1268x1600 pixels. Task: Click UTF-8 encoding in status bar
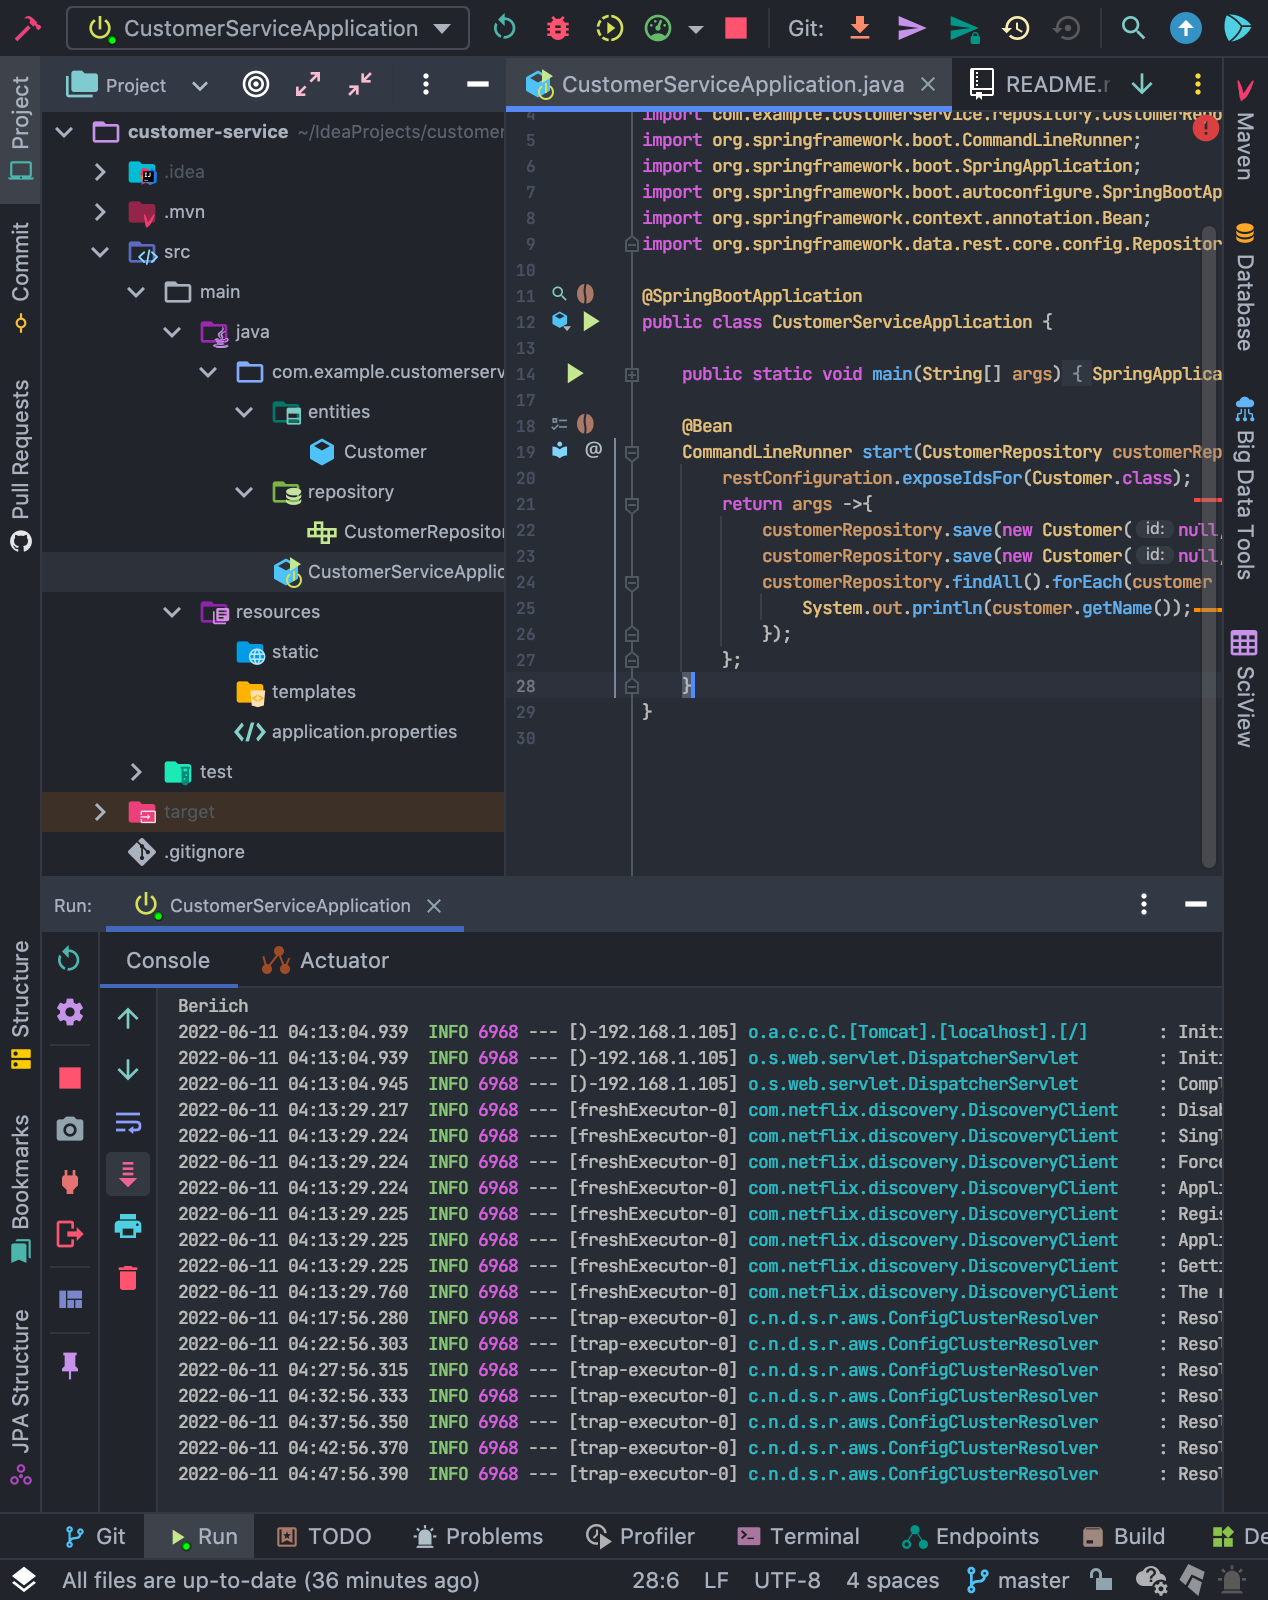[787, 1580]
